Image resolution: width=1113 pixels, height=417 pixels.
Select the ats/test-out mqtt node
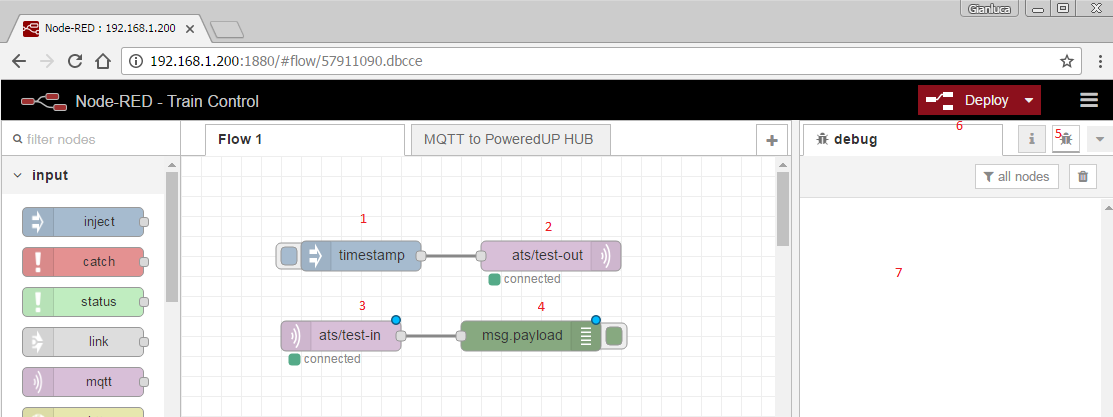(x=551, y=256)
